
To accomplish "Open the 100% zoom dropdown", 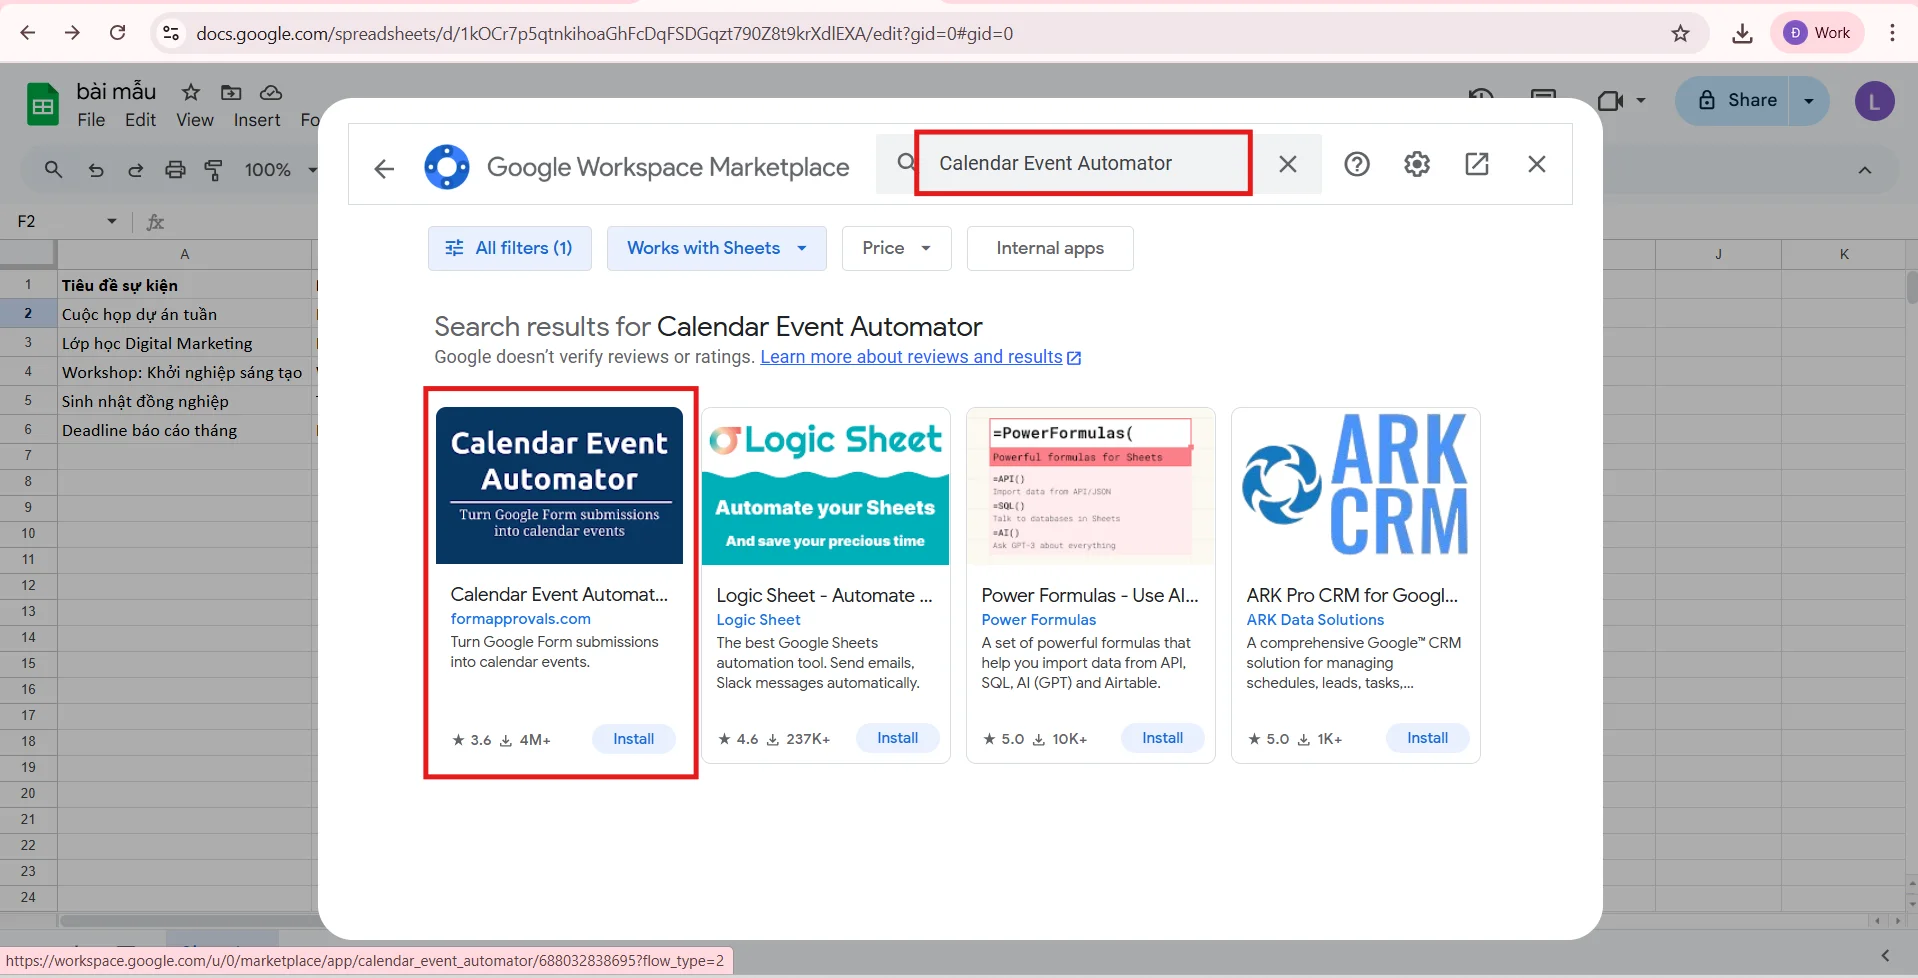I will point(280,170).
